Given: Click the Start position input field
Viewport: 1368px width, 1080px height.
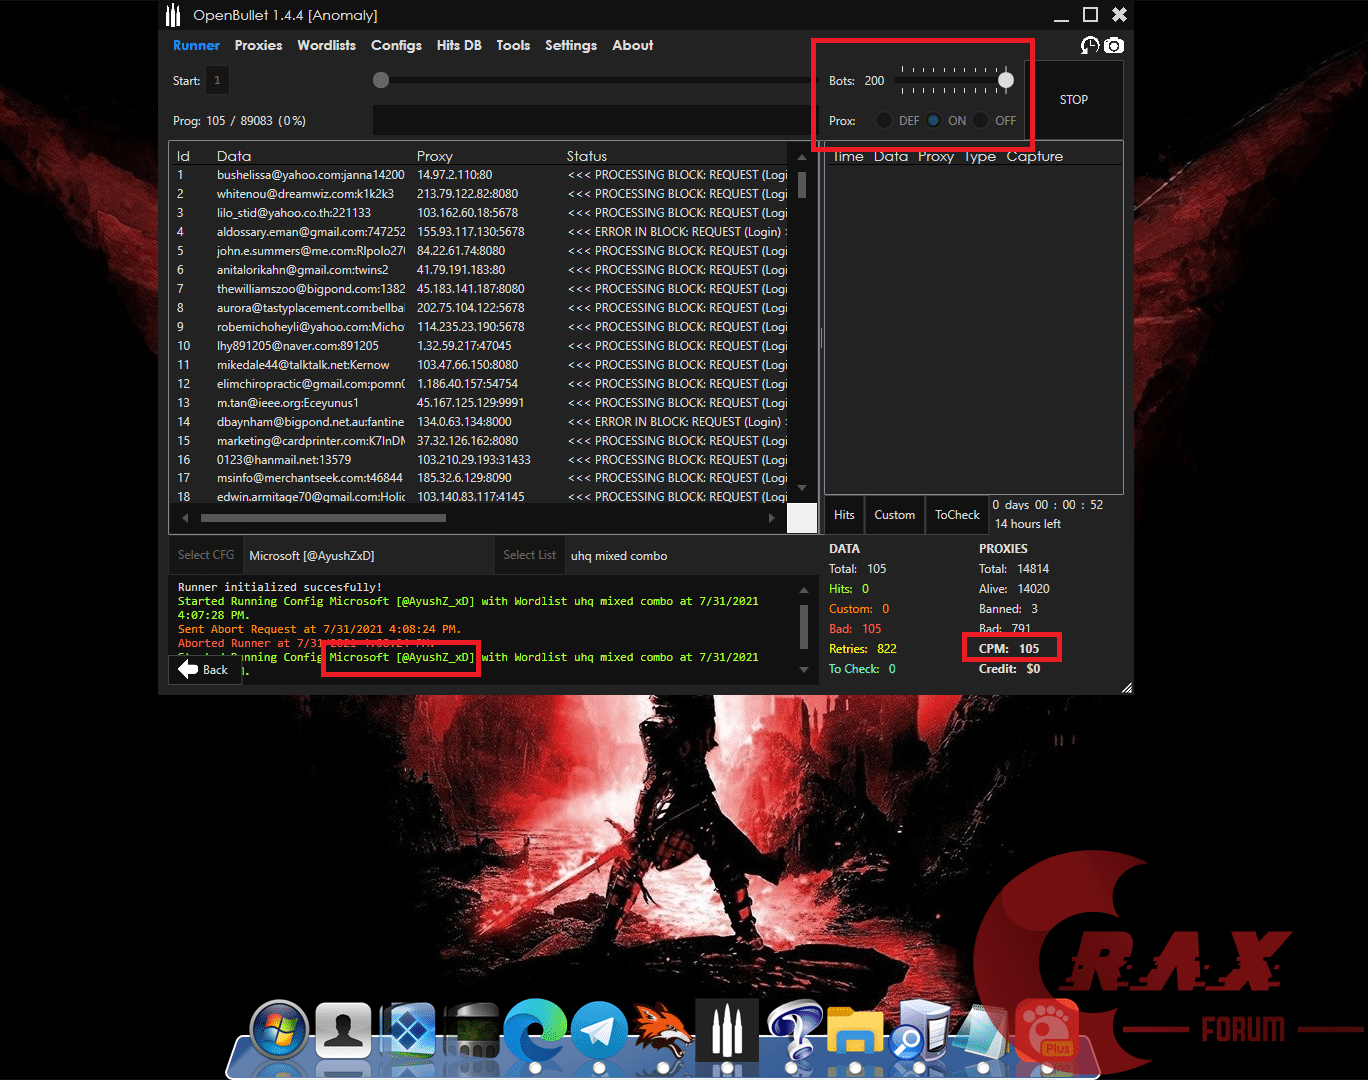Looking at the screenshot, I should [x=217, y=80].
